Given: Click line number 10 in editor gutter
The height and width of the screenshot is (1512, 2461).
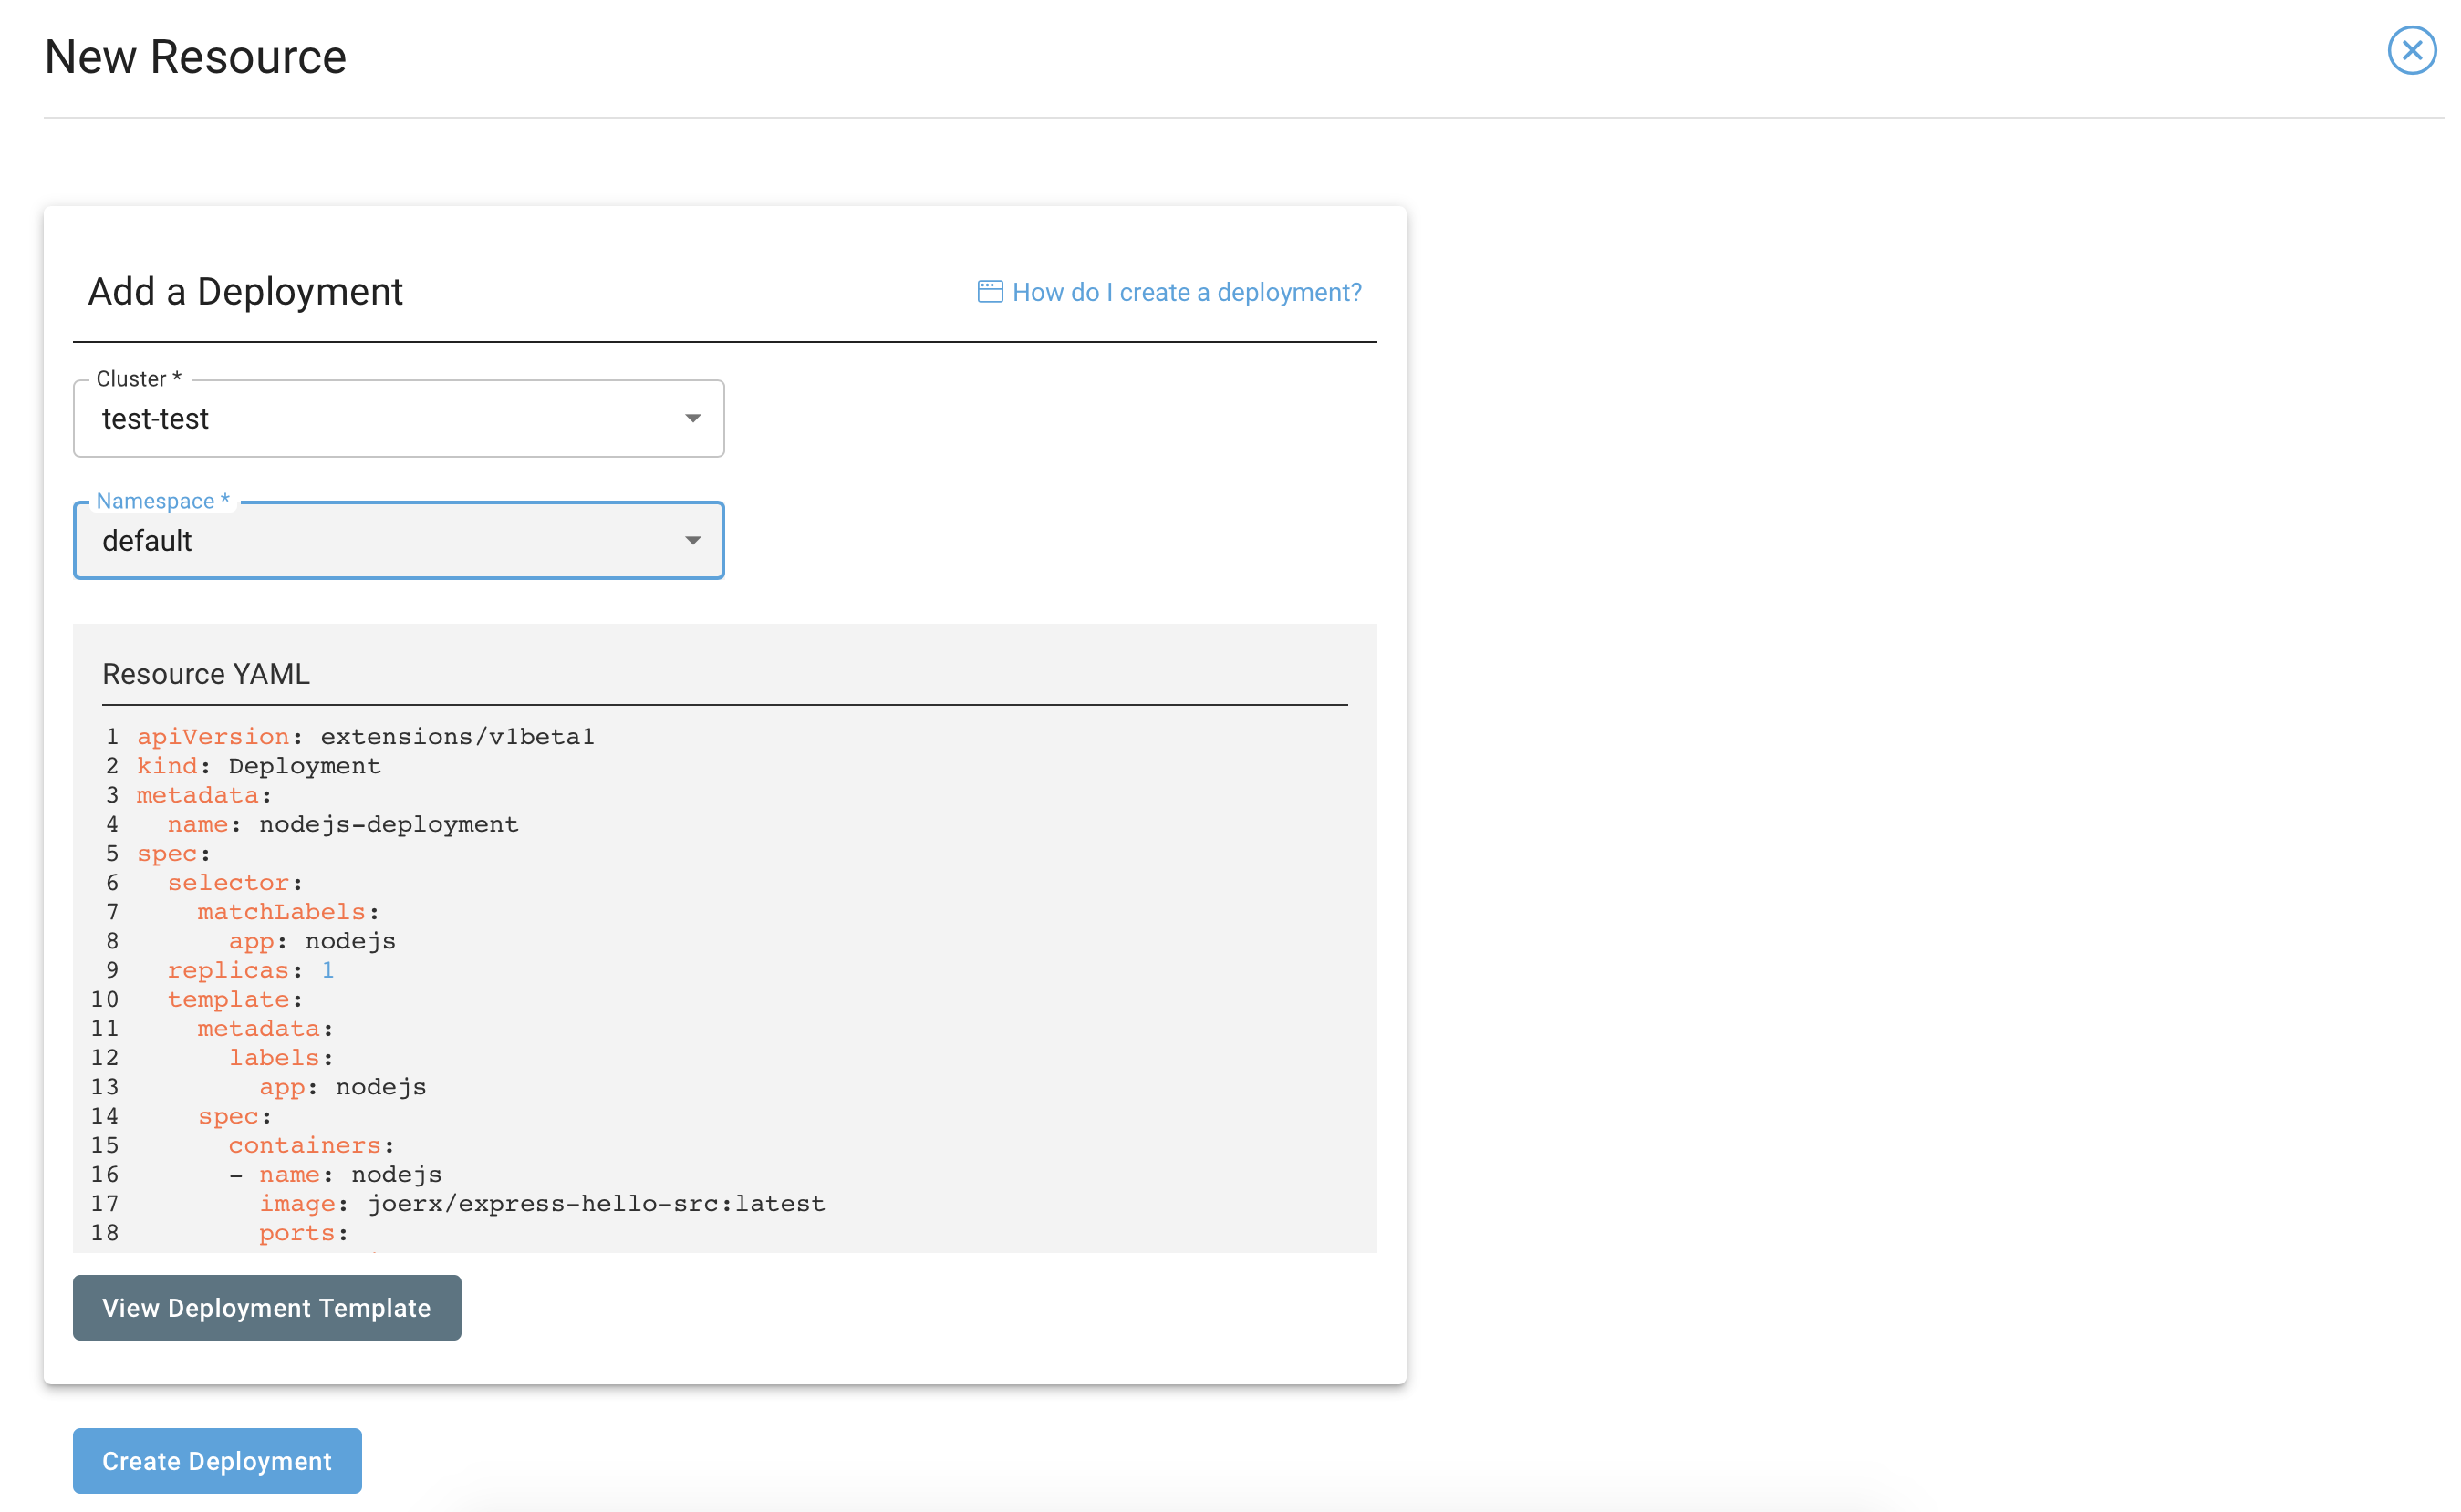Looking at the screenshot, I should point(104,999).
